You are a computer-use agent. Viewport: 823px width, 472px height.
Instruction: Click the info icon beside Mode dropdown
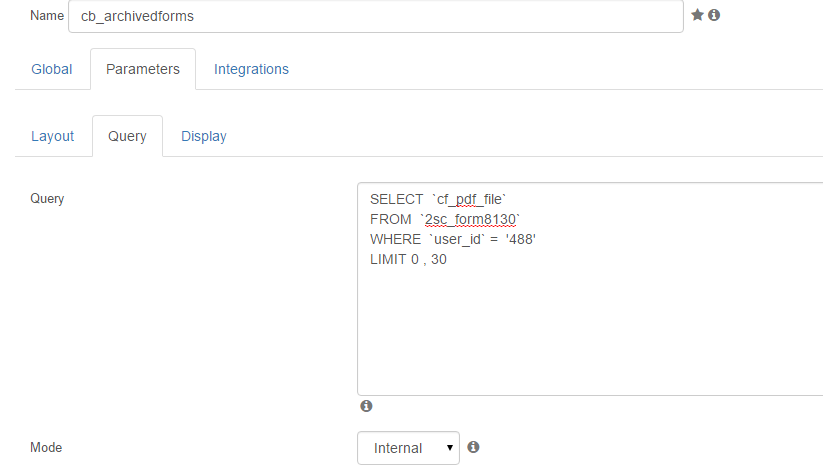coord(473,447)
